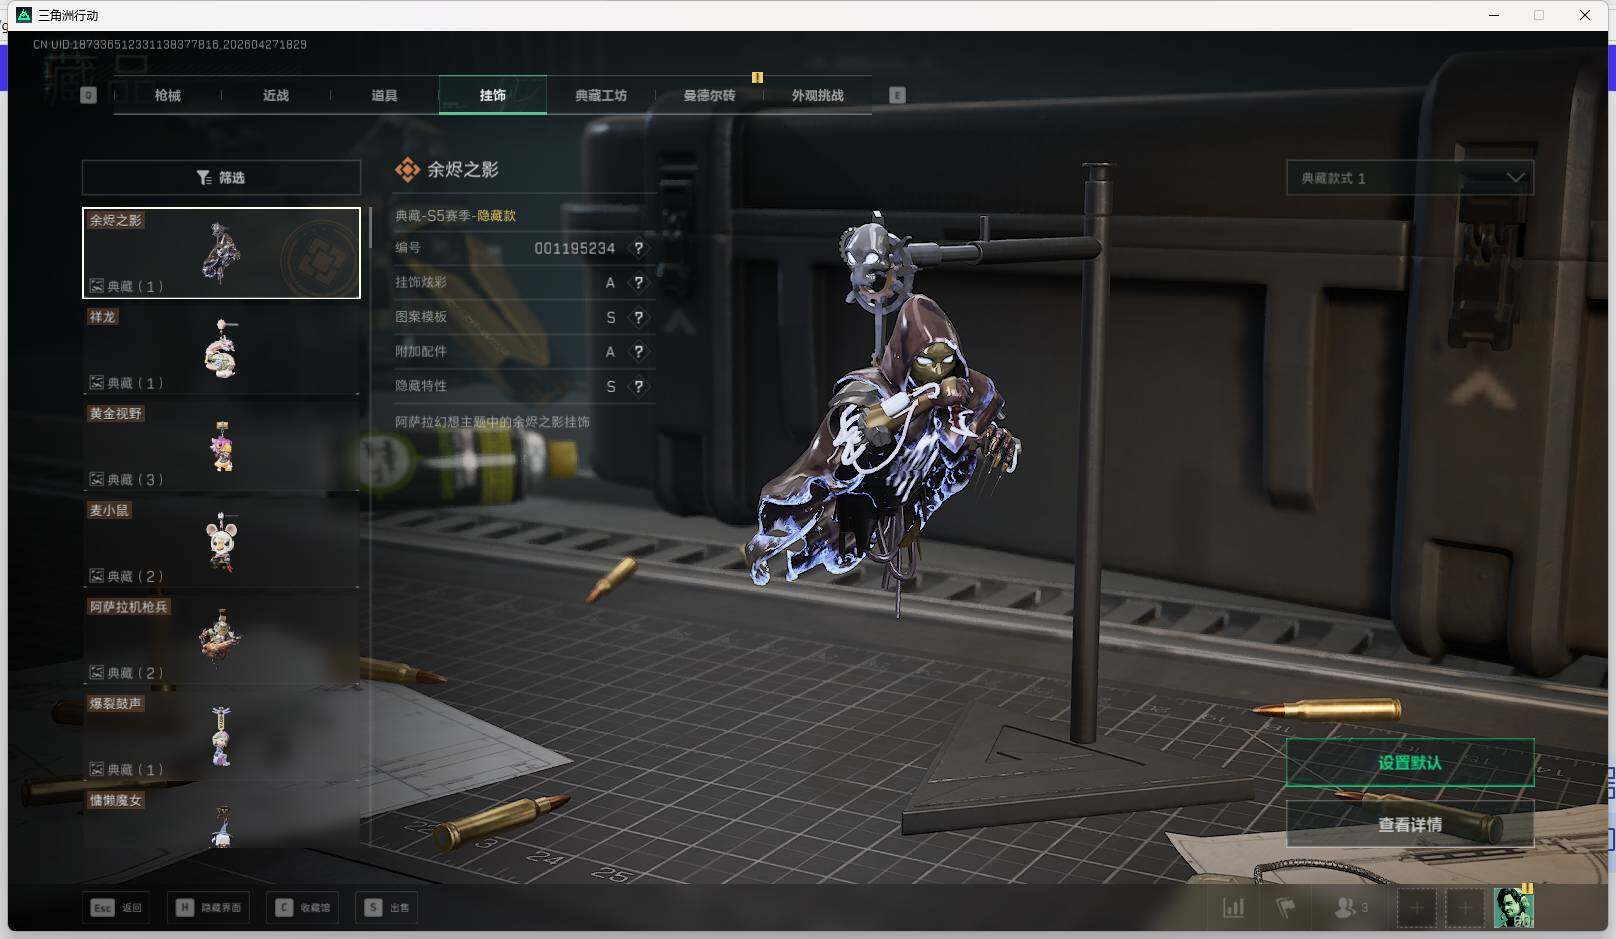This screenshot has width=1616, height=939.
Task: Click the 查看详情 button
Action: [x=1409, y=825]
